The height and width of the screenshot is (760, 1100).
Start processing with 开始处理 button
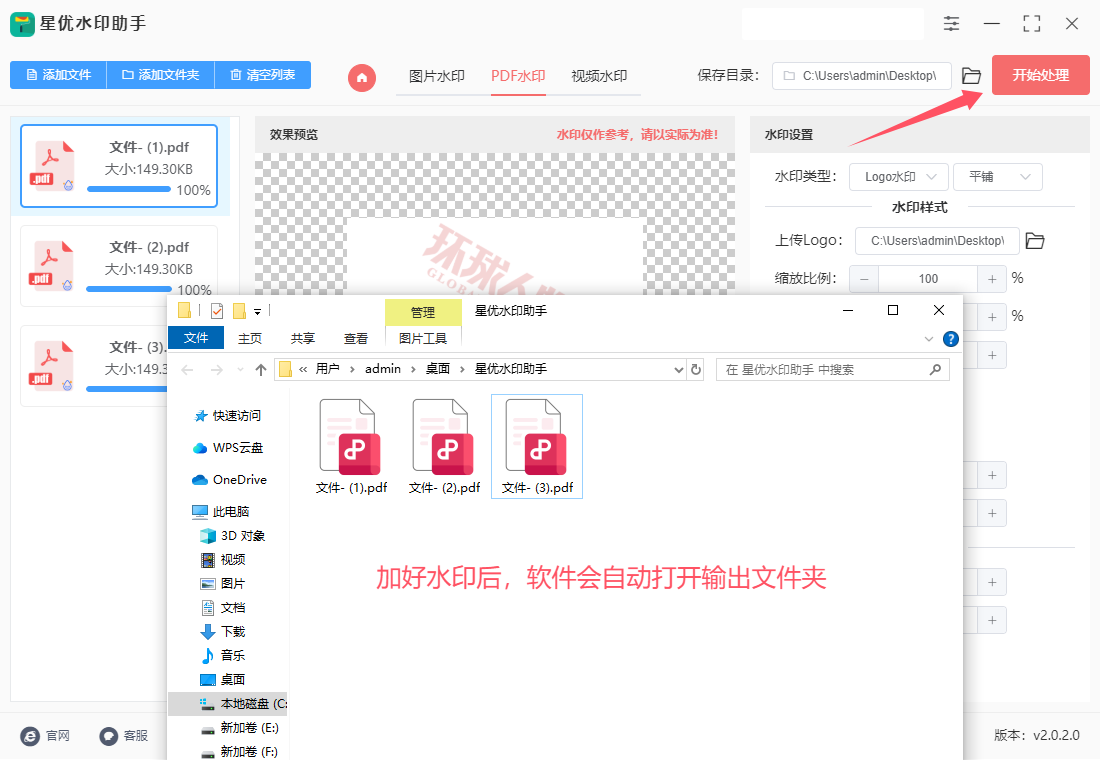[1040, 75]
